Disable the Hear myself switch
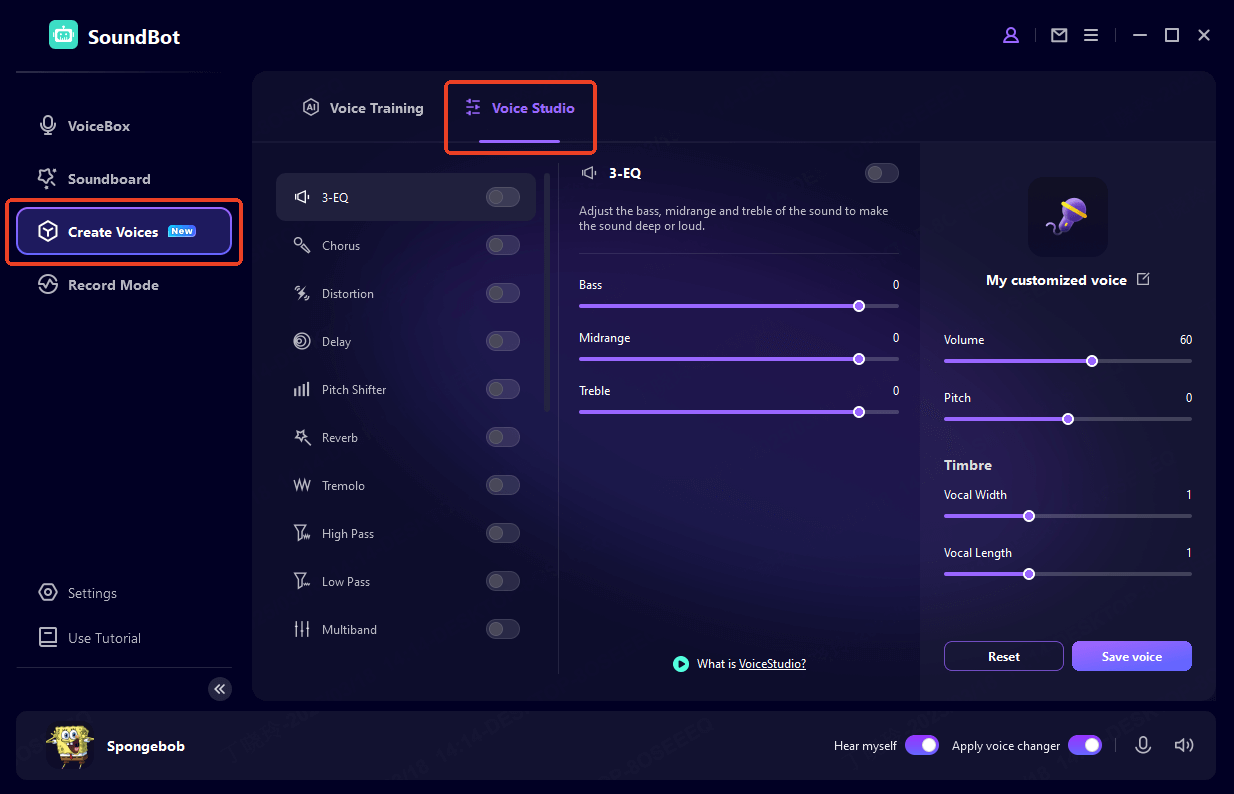 click(x=921, y=745)
